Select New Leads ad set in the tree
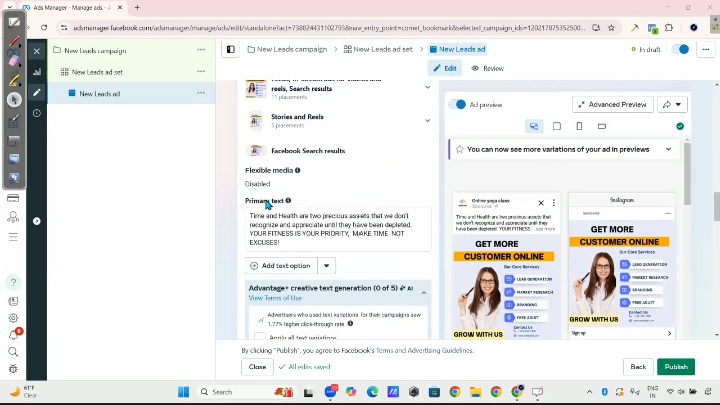Screen dimensions: 720x405 click(x=97, y=72)
